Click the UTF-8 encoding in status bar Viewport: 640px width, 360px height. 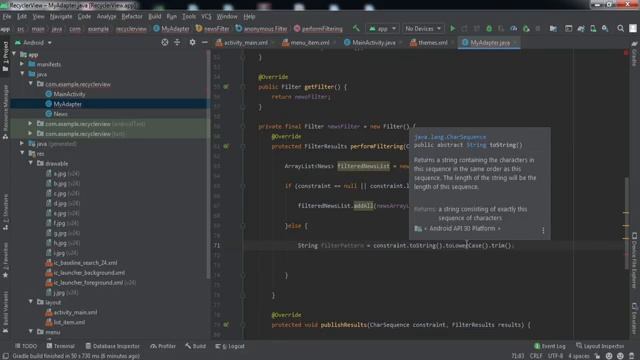pos(555,356)
